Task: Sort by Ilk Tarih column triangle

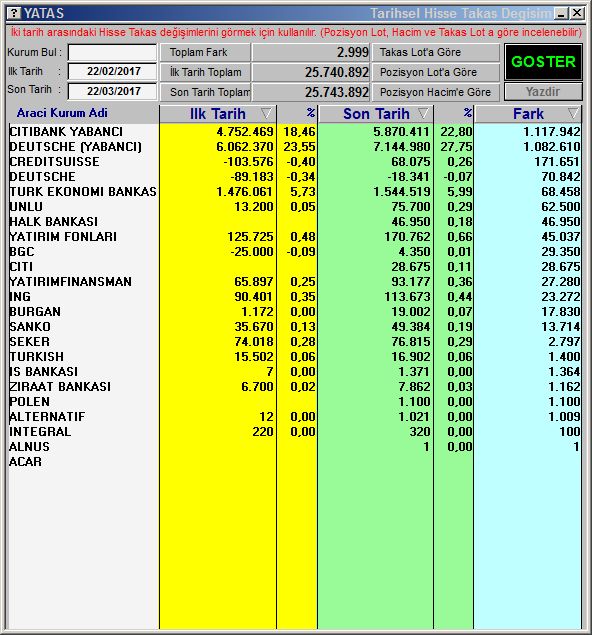Action: pos(266,114)
